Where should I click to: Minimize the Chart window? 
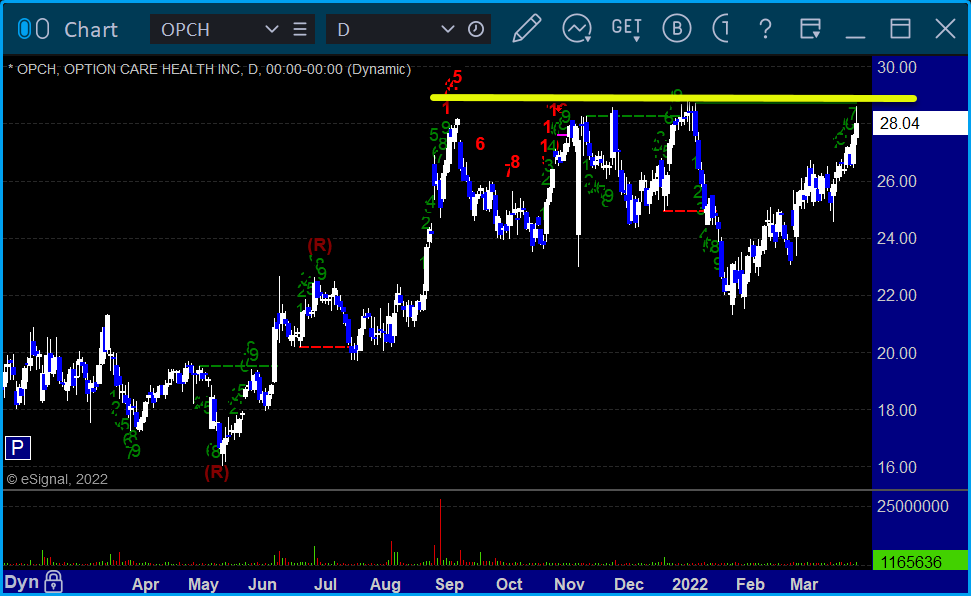(855, 36)
